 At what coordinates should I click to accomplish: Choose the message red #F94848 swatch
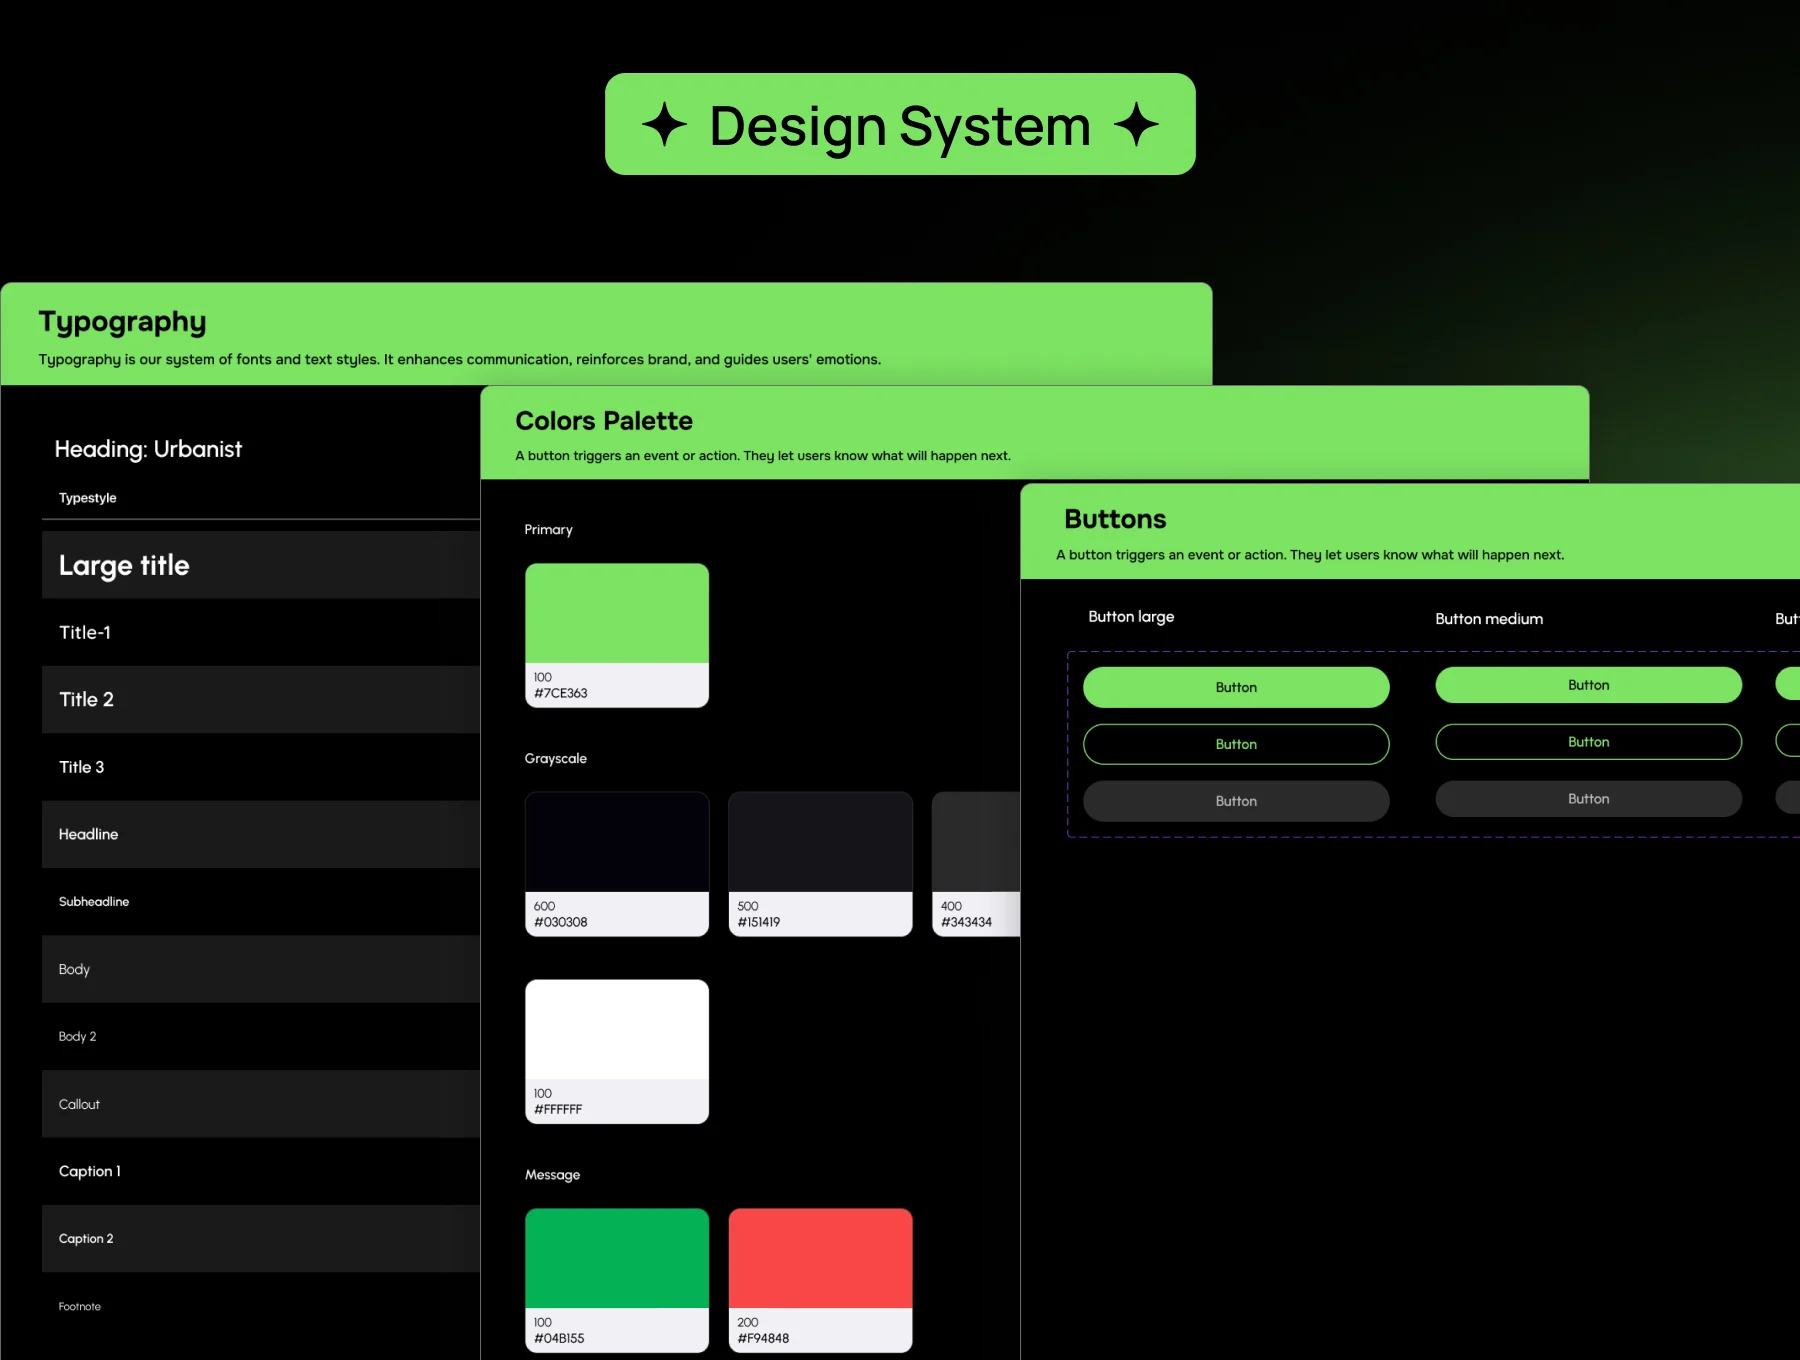coord(820,1280)
